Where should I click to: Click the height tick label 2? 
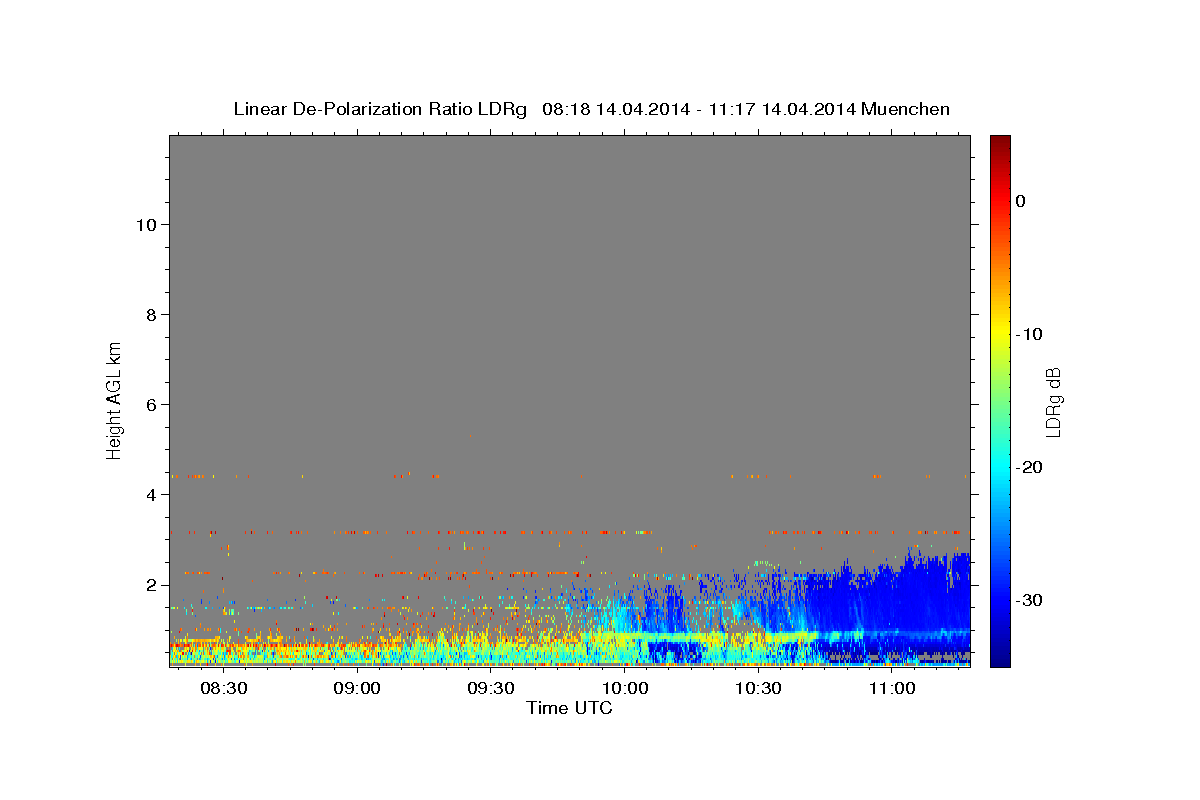(x=149, y=585)
